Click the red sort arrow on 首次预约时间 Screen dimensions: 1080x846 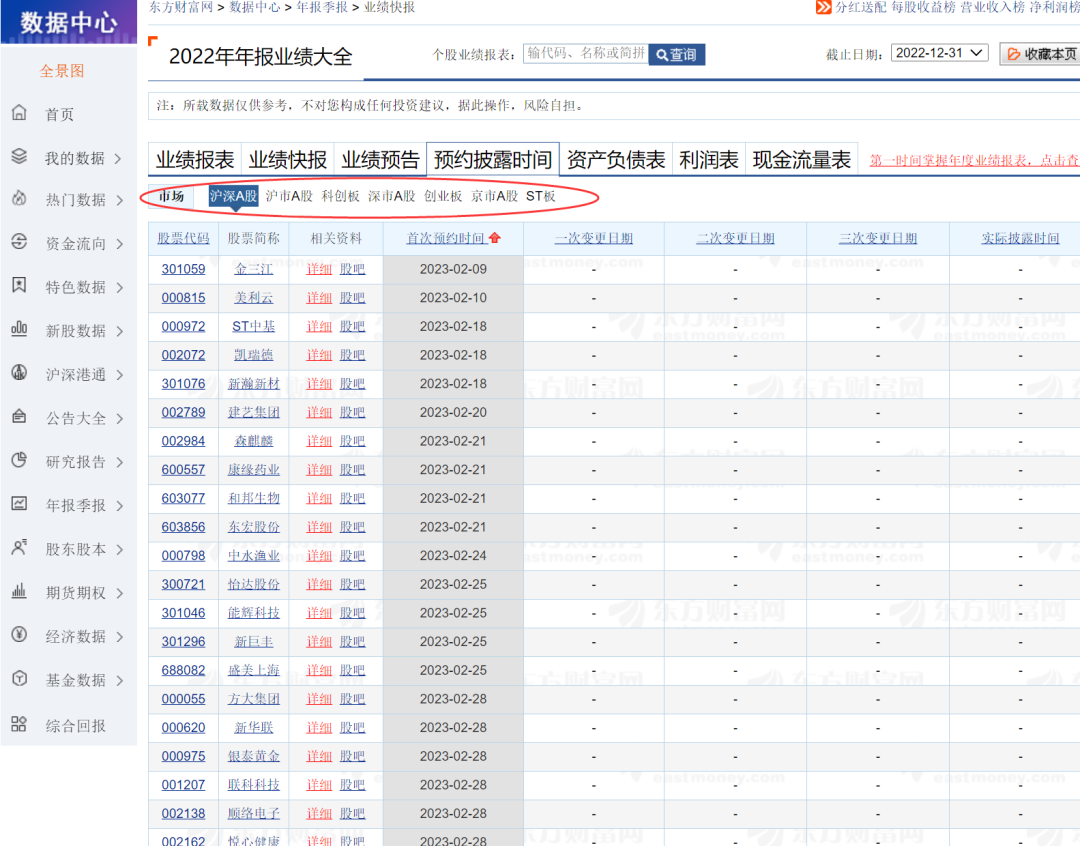495,238
